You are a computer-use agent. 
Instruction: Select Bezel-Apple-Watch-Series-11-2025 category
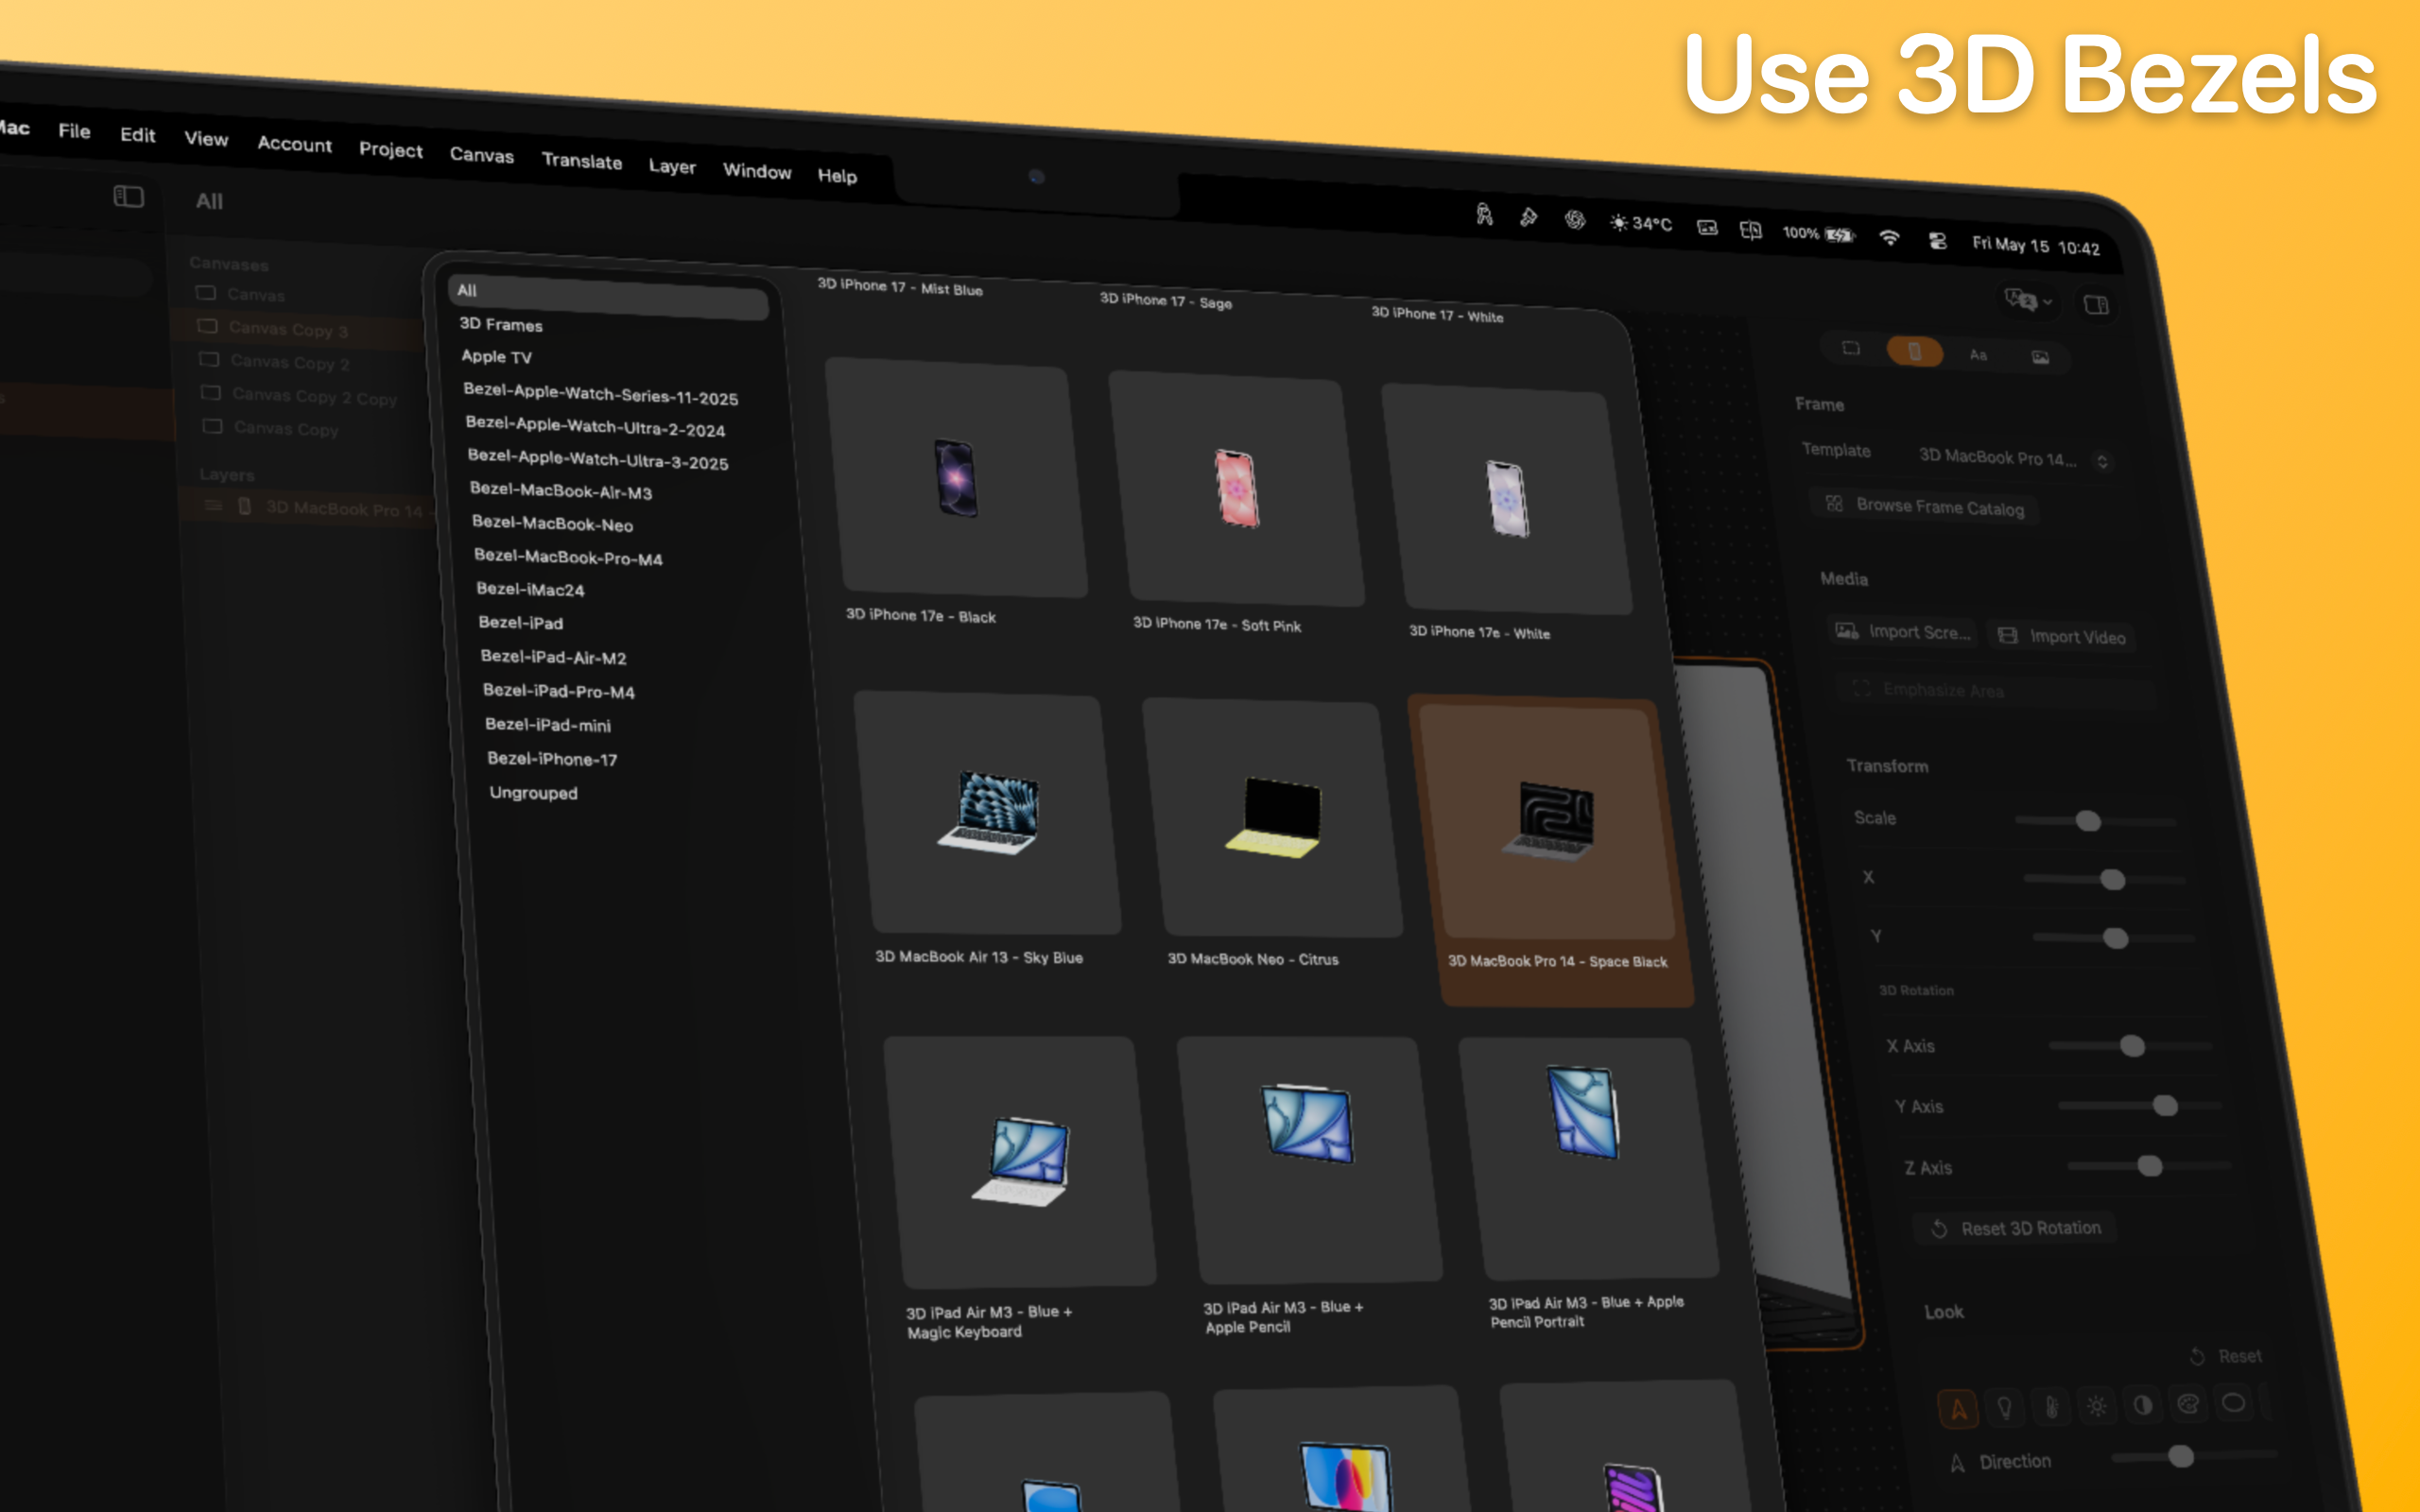coord(601,394)
